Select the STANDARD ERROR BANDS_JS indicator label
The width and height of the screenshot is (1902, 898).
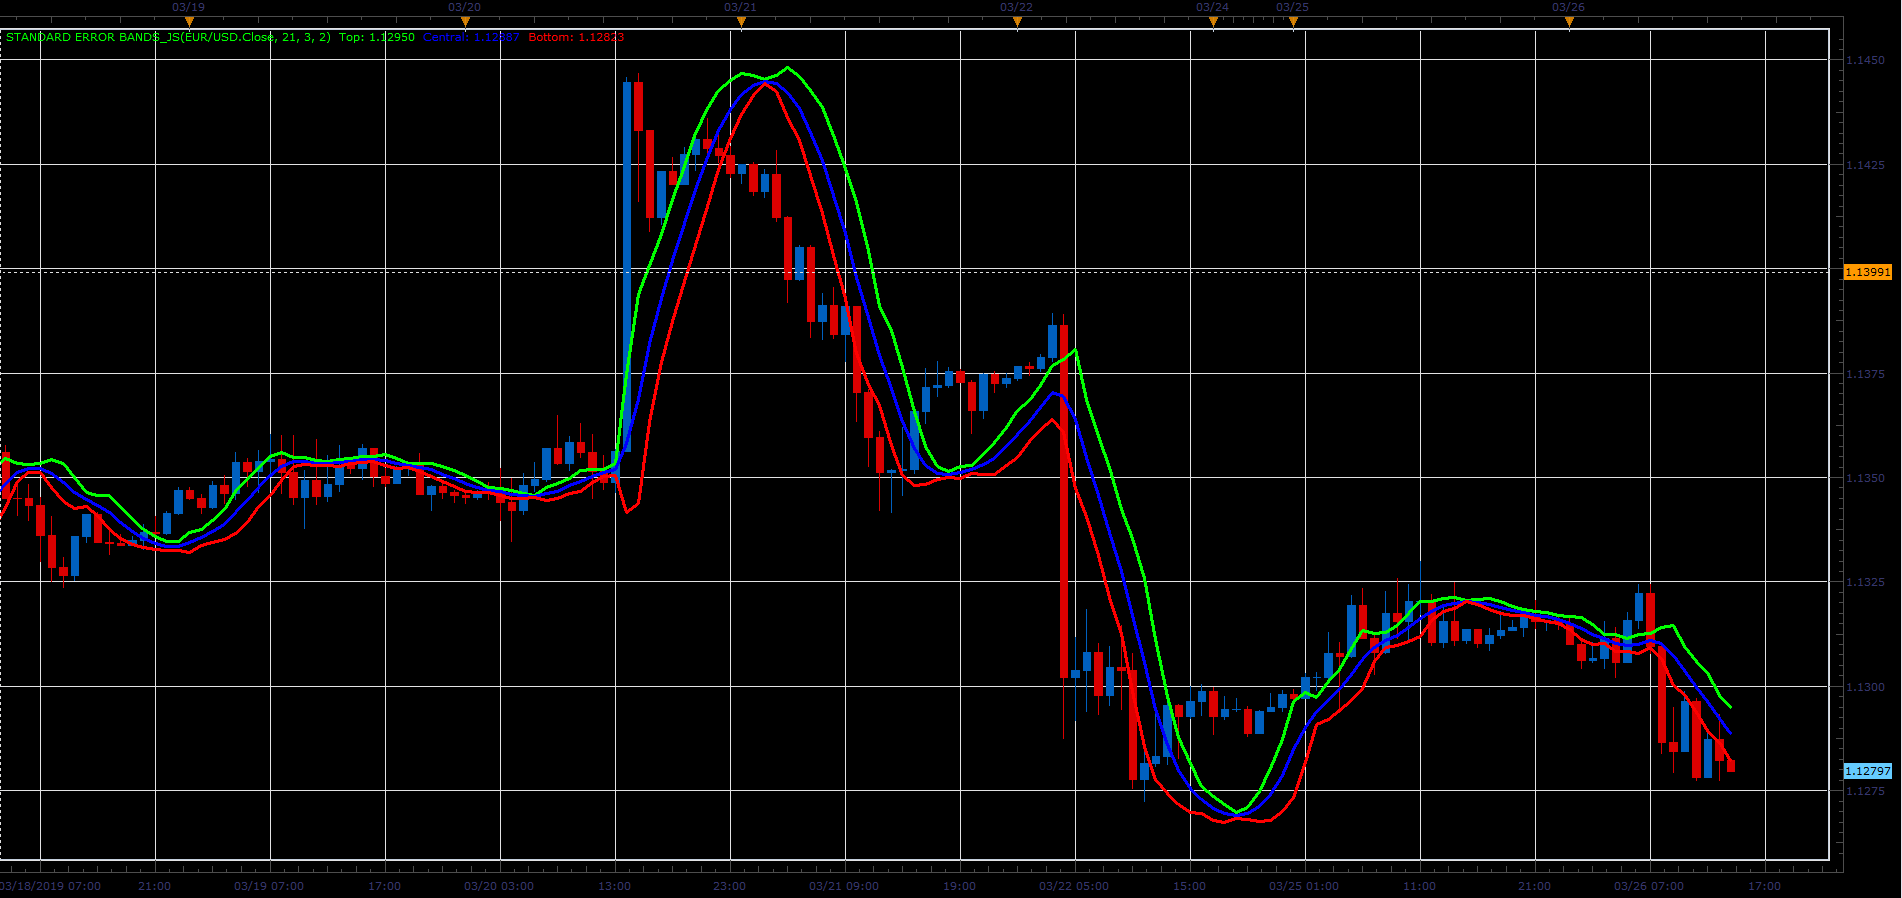click(168, 37)
